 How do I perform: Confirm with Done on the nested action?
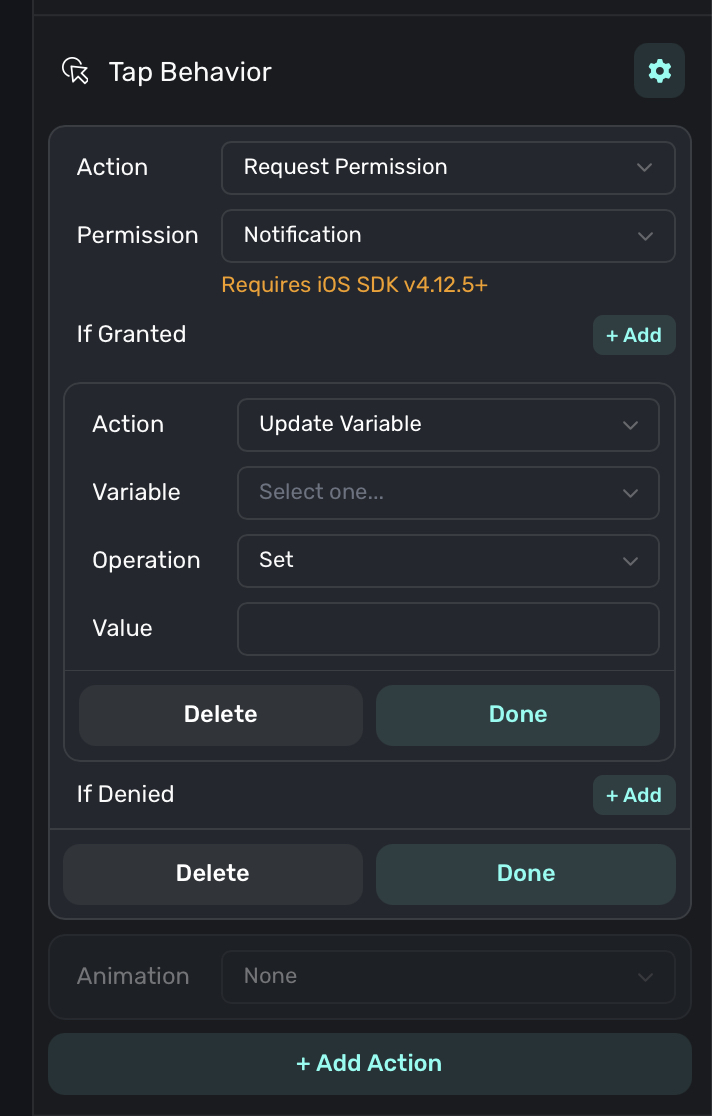(517, 714)
